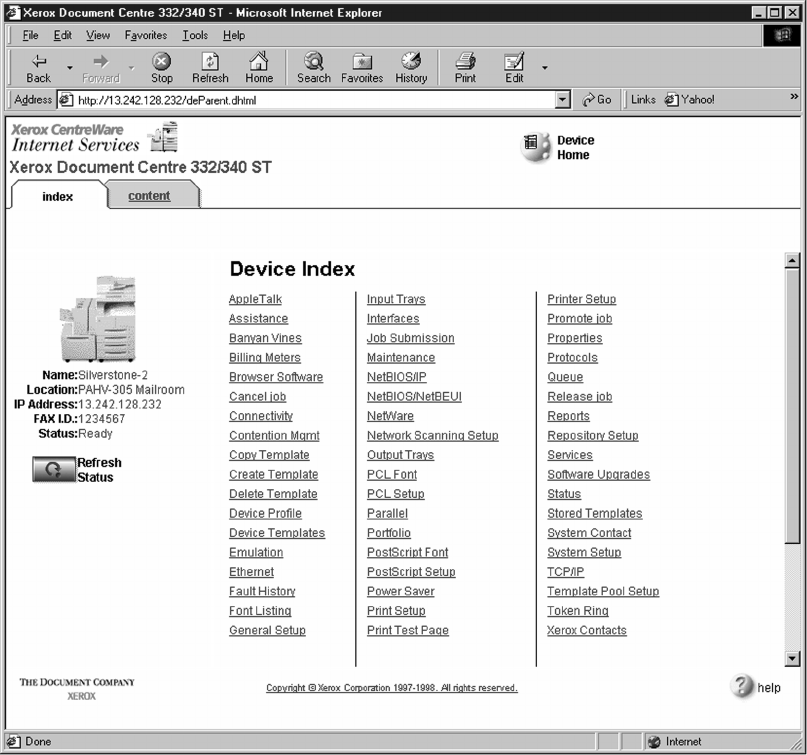Click the Device Home icon

pos(535,147)
